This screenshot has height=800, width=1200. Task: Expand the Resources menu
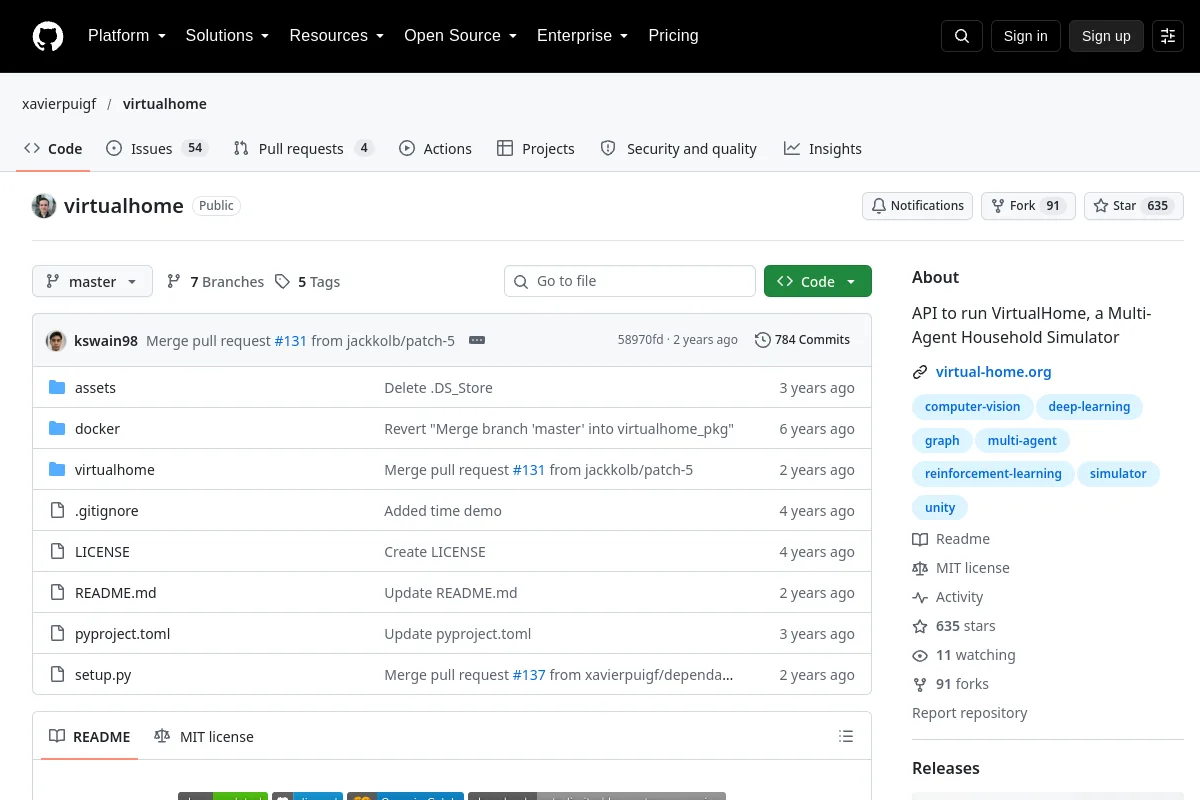337,36
